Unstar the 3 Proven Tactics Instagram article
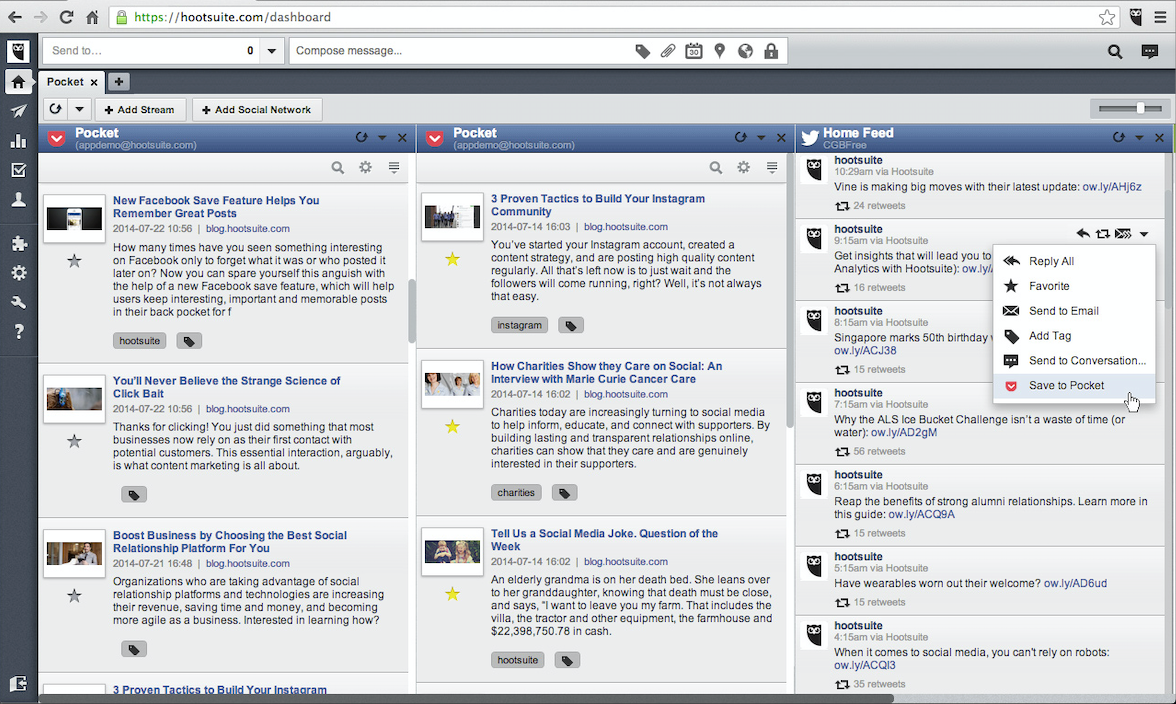 click(452, 259)
